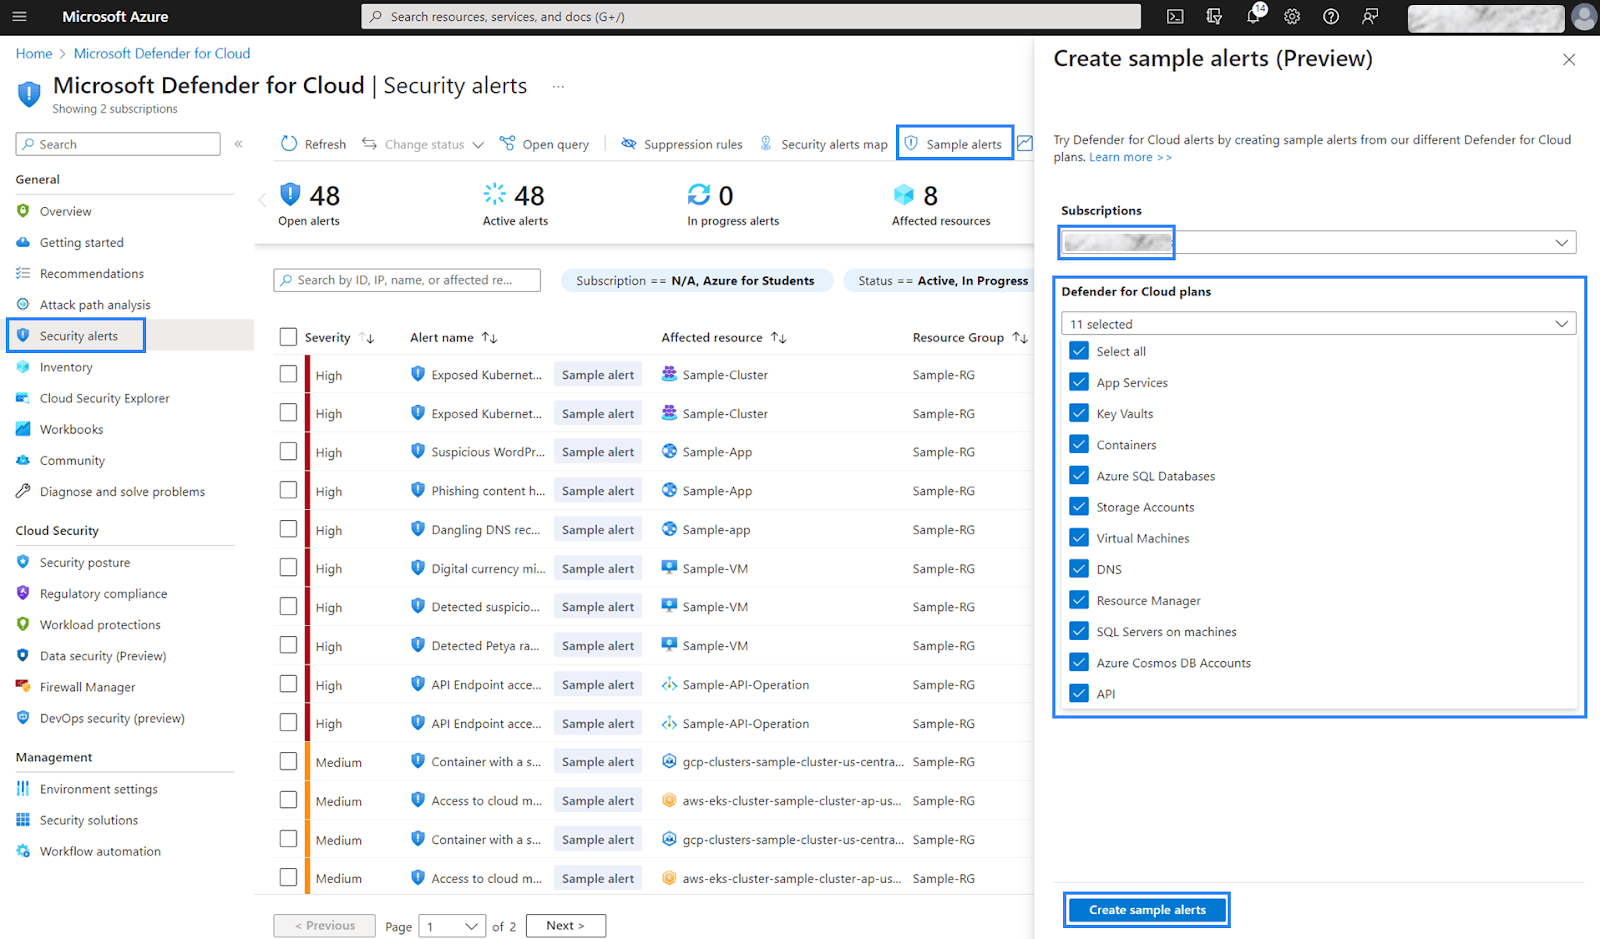1600x939 pixels.
Task: Follow the Learn more link
Action: pyautogui.click(x=1130, y=157)
